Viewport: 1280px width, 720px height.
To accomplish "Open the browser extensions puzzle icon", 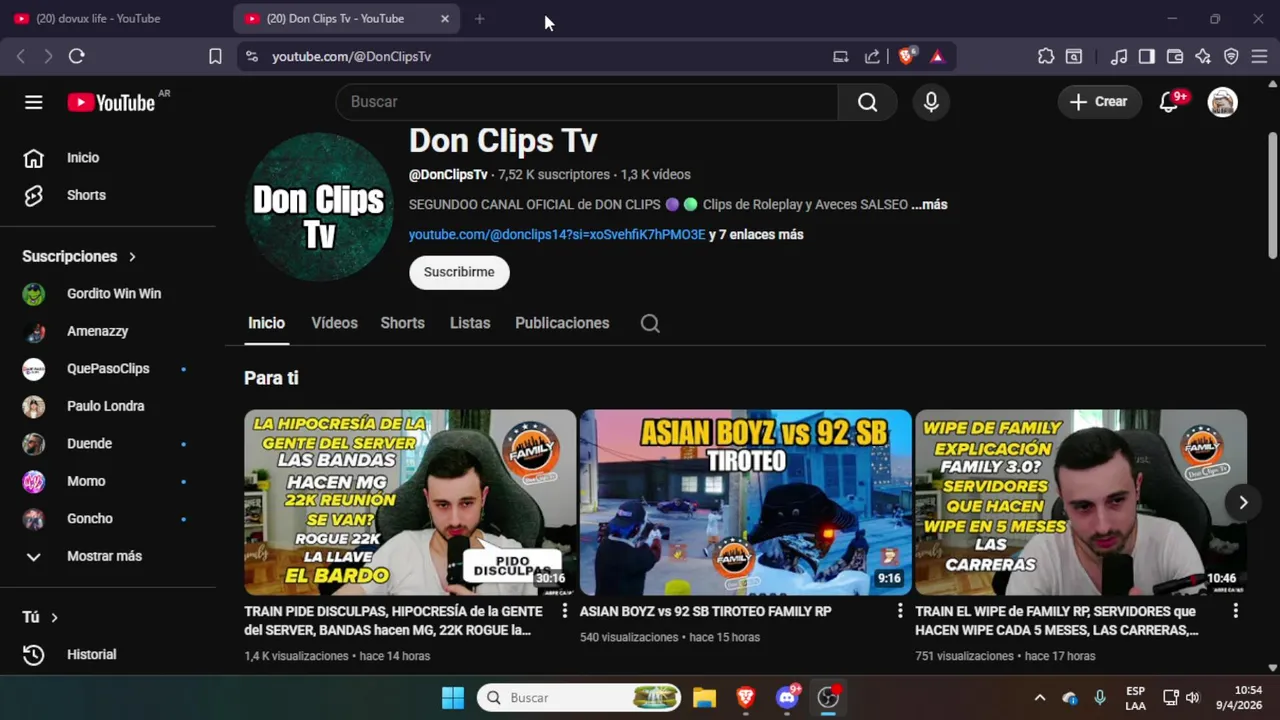I will point(1046,57).
